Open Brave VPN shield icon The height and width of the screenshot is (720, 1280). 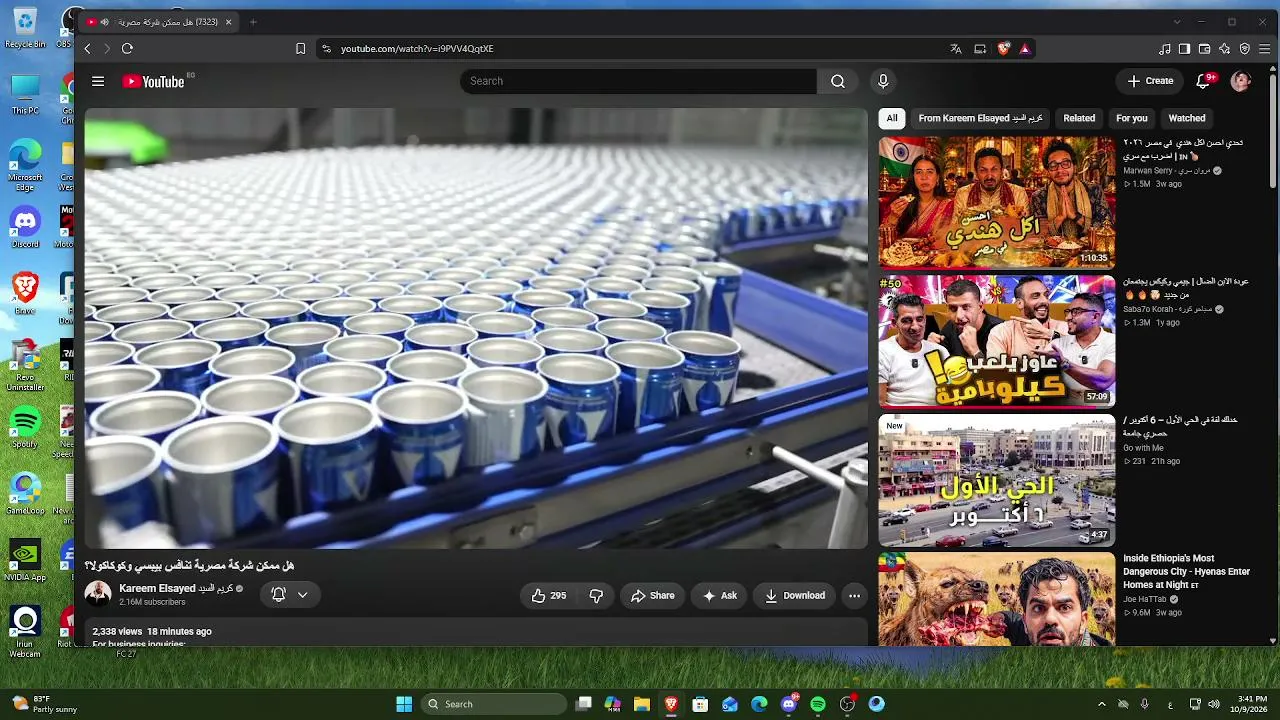point(1245,48)
